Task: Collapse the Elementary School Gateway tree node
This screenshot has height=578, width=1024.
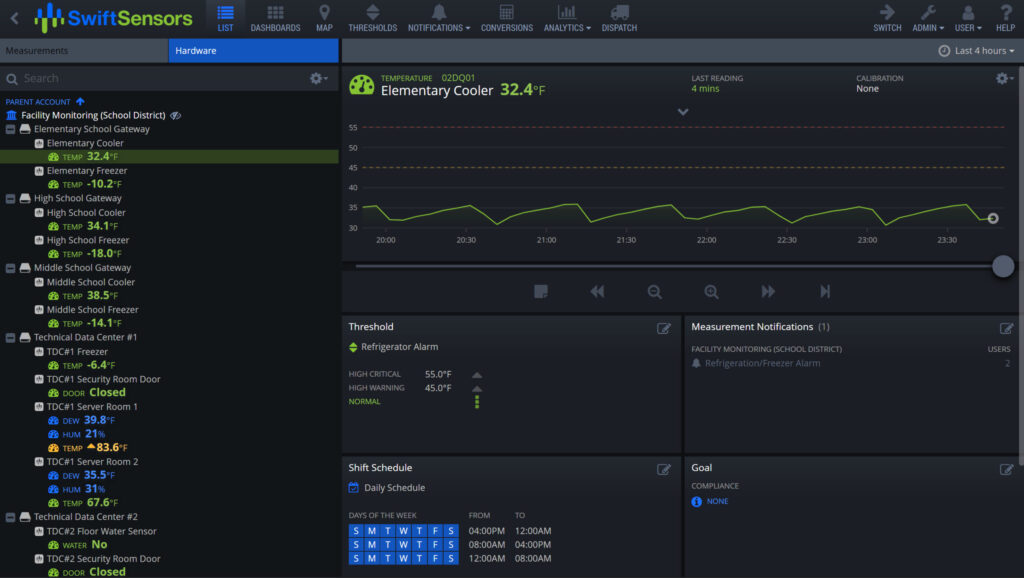Action: [x=10, y=129]
